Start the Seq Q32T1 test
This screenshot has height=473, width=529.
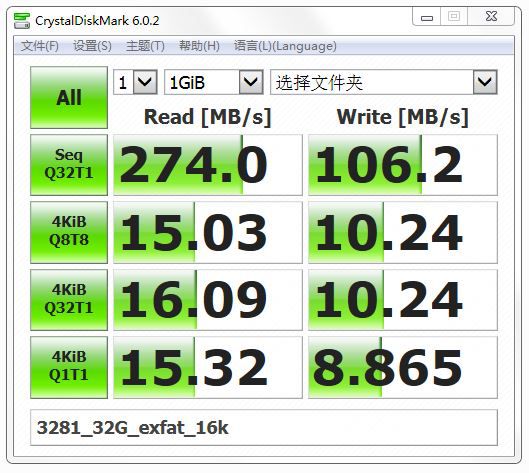[69, 165]
